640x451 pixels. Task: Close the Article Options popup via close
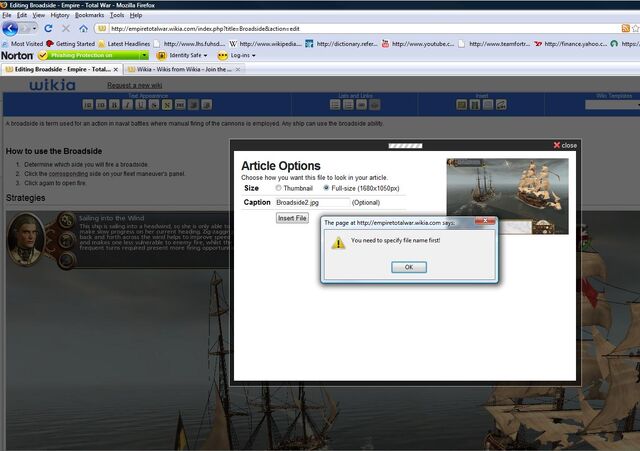[565, 145]
